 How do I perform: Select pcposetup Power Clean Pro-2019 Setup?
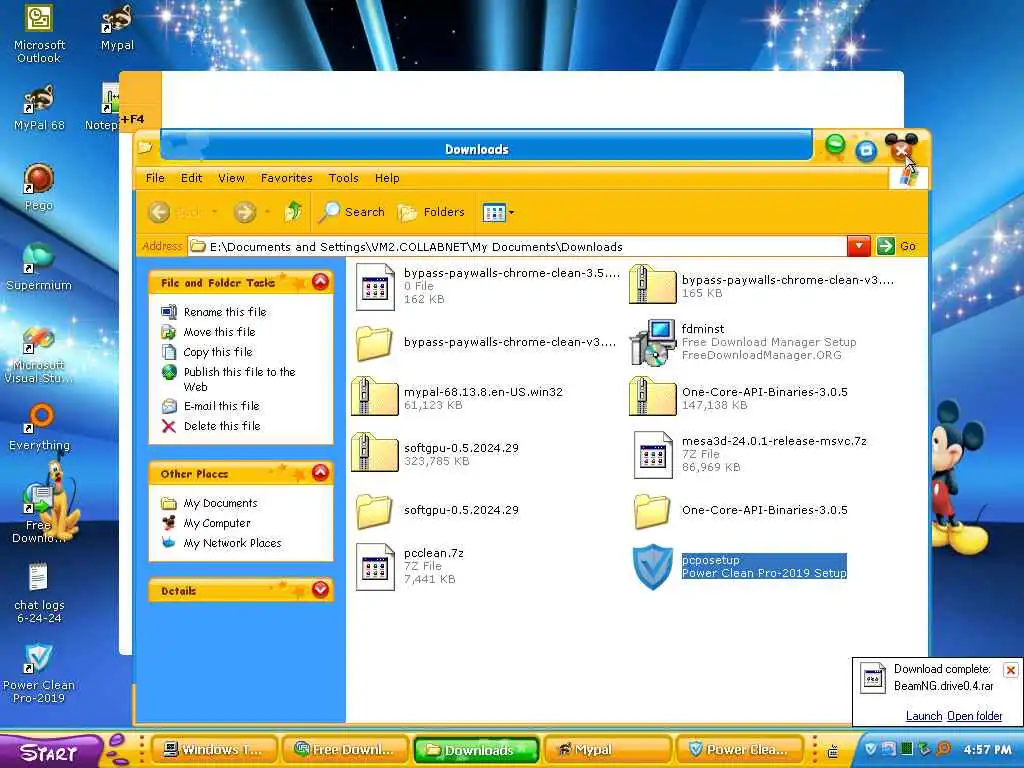tap(739, 566)
